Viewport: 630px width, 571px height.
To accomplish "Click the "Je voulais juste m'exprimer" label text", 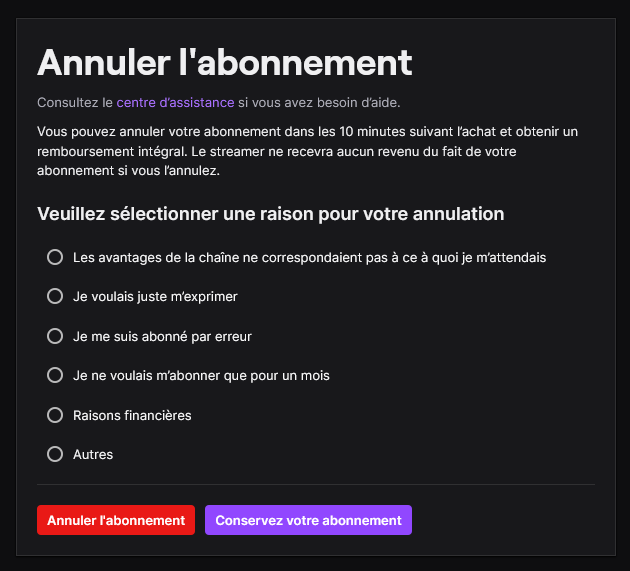I will 155,296.
